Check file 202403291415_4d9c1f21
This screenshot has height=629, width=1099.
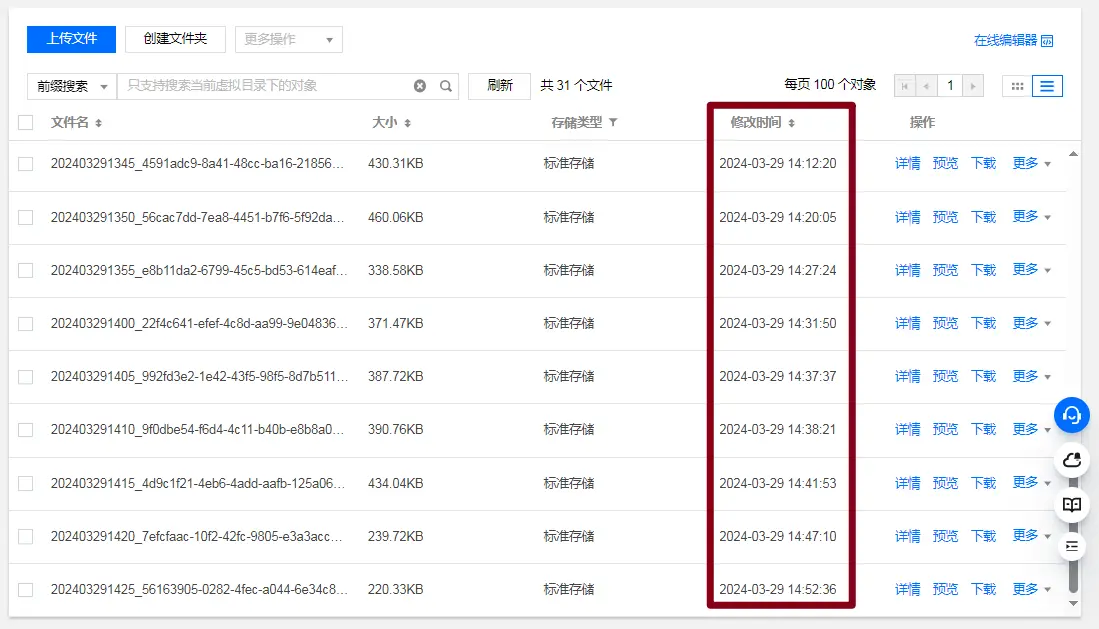click(x=26, y=484)
